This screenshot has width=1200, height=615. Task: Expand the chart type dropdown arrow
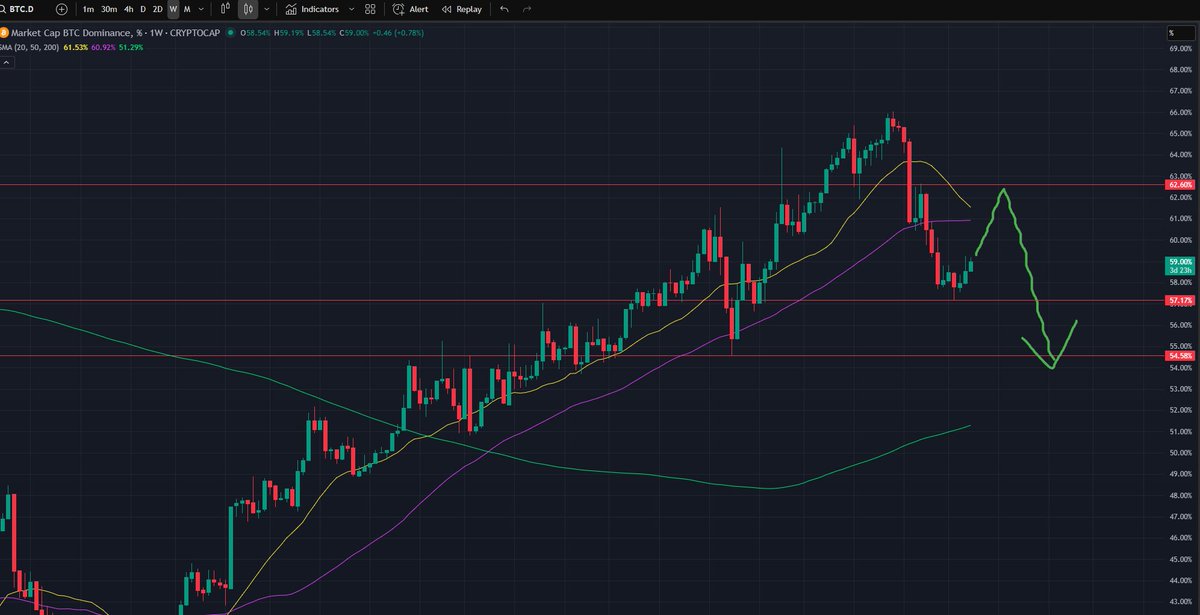266,9
